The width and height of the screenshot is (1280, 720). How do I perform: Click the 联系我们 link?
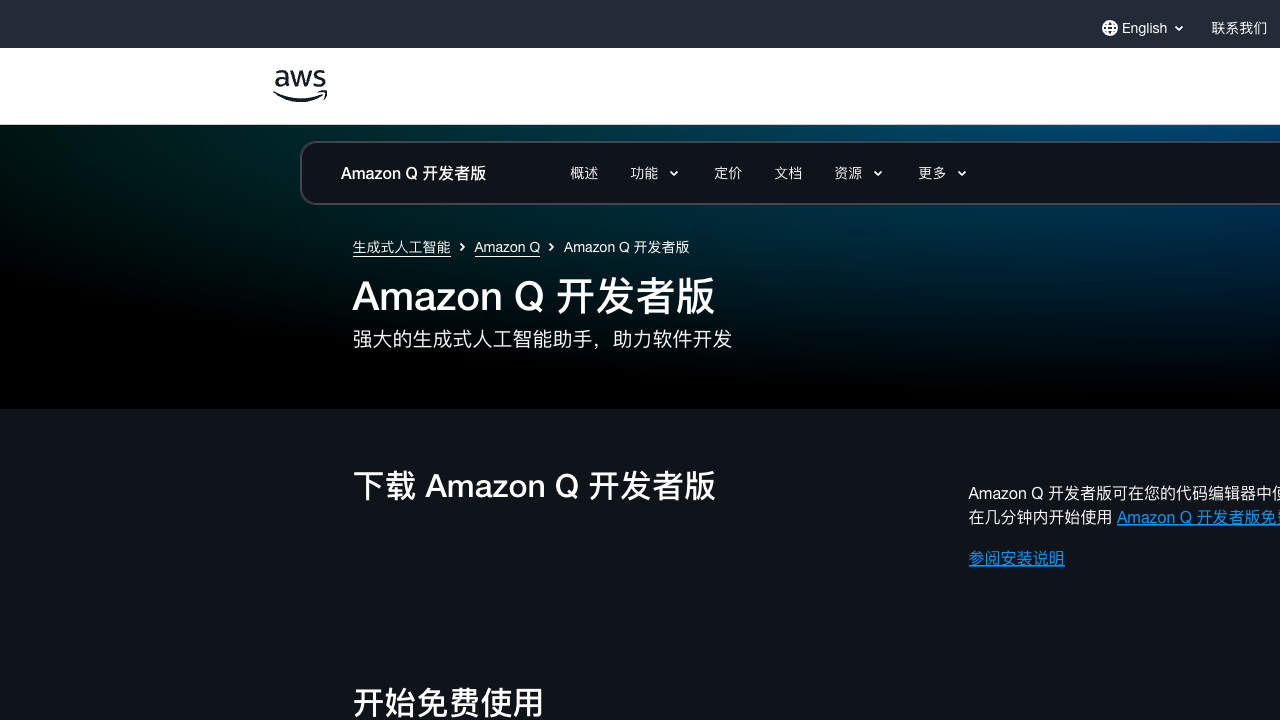pyautogui.click(x=1239, y=28)
